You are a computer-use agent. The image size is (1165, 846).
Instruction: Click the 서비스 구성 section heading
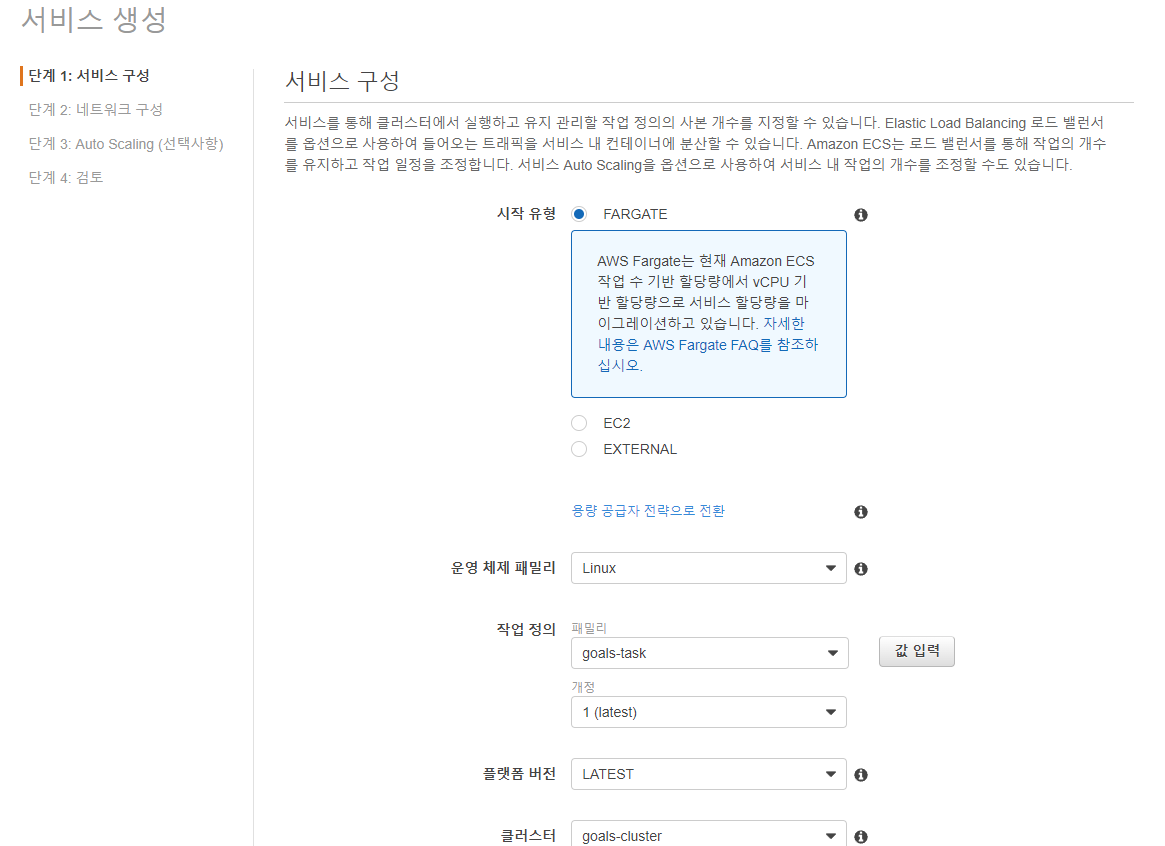343,80
